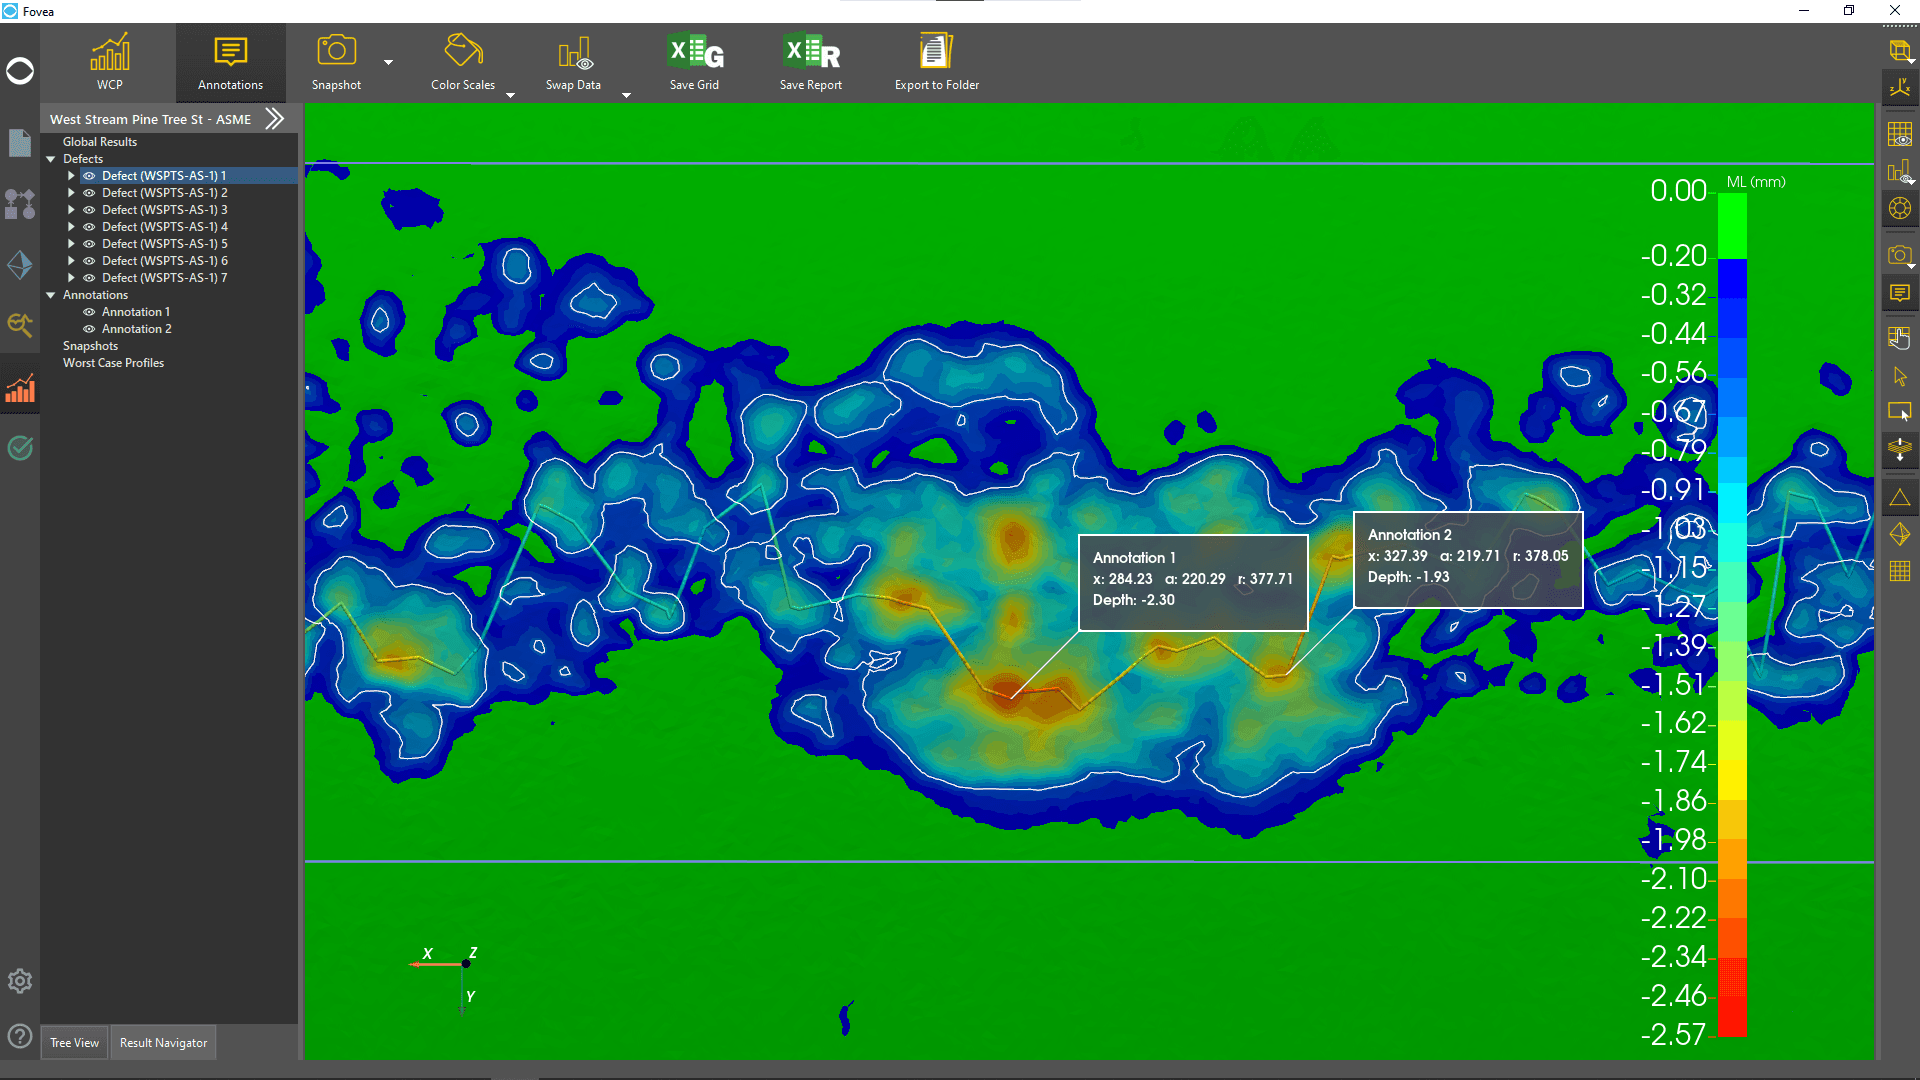Switch to the Tree View tab

[x=75, y=1043]
